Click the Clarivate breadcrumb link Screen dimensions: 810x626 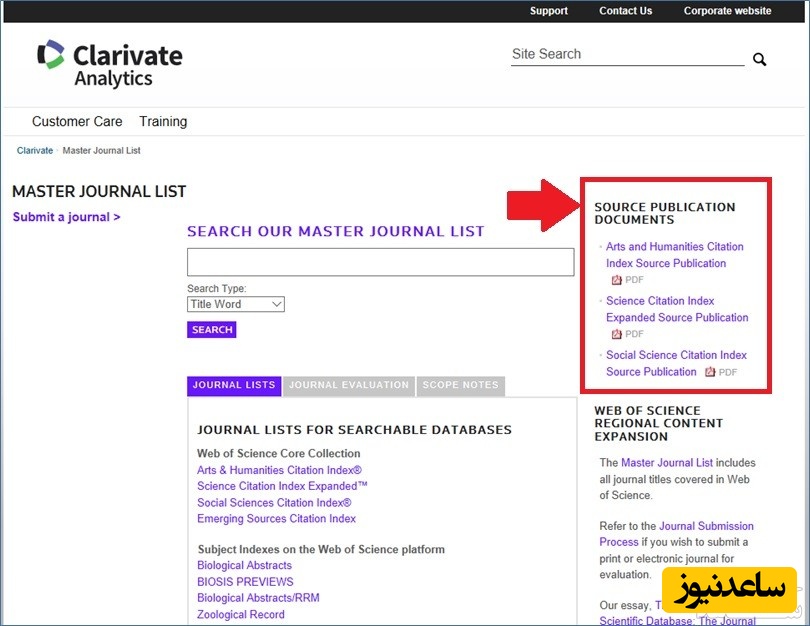click(35, 151)
